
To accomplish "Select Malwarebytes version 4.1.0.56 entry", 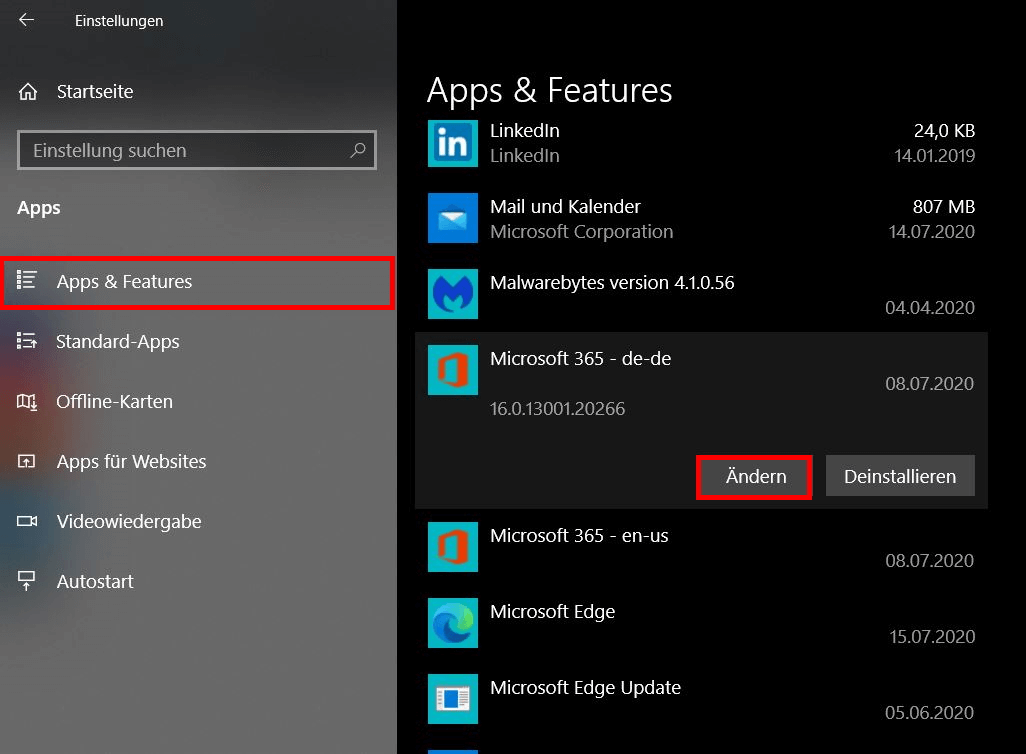I will pyautogui.click(x=701, y=295).
